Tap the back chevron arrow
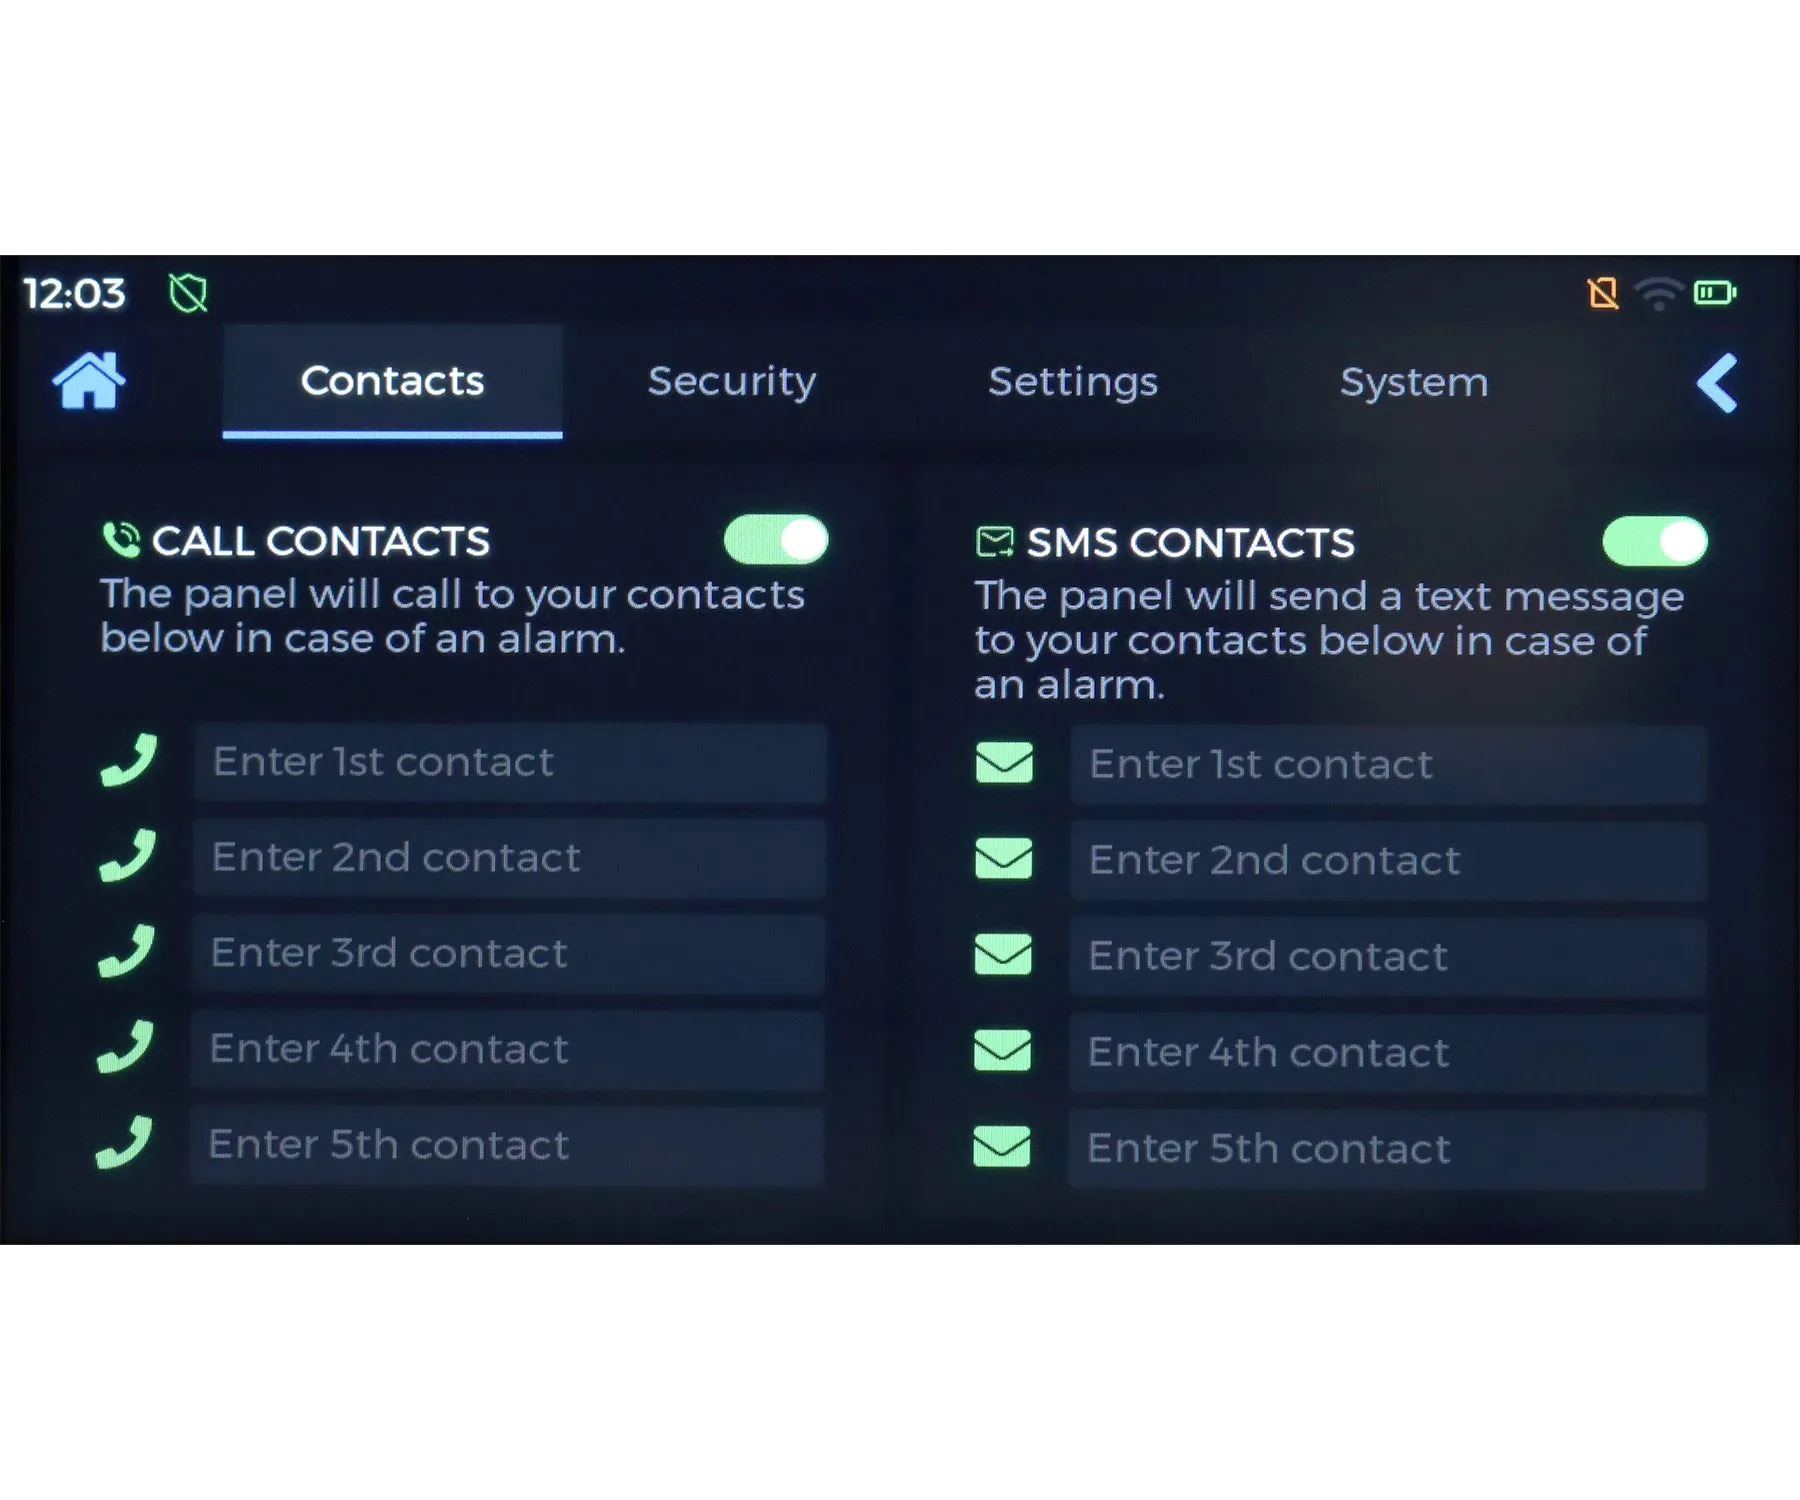 1717,383
